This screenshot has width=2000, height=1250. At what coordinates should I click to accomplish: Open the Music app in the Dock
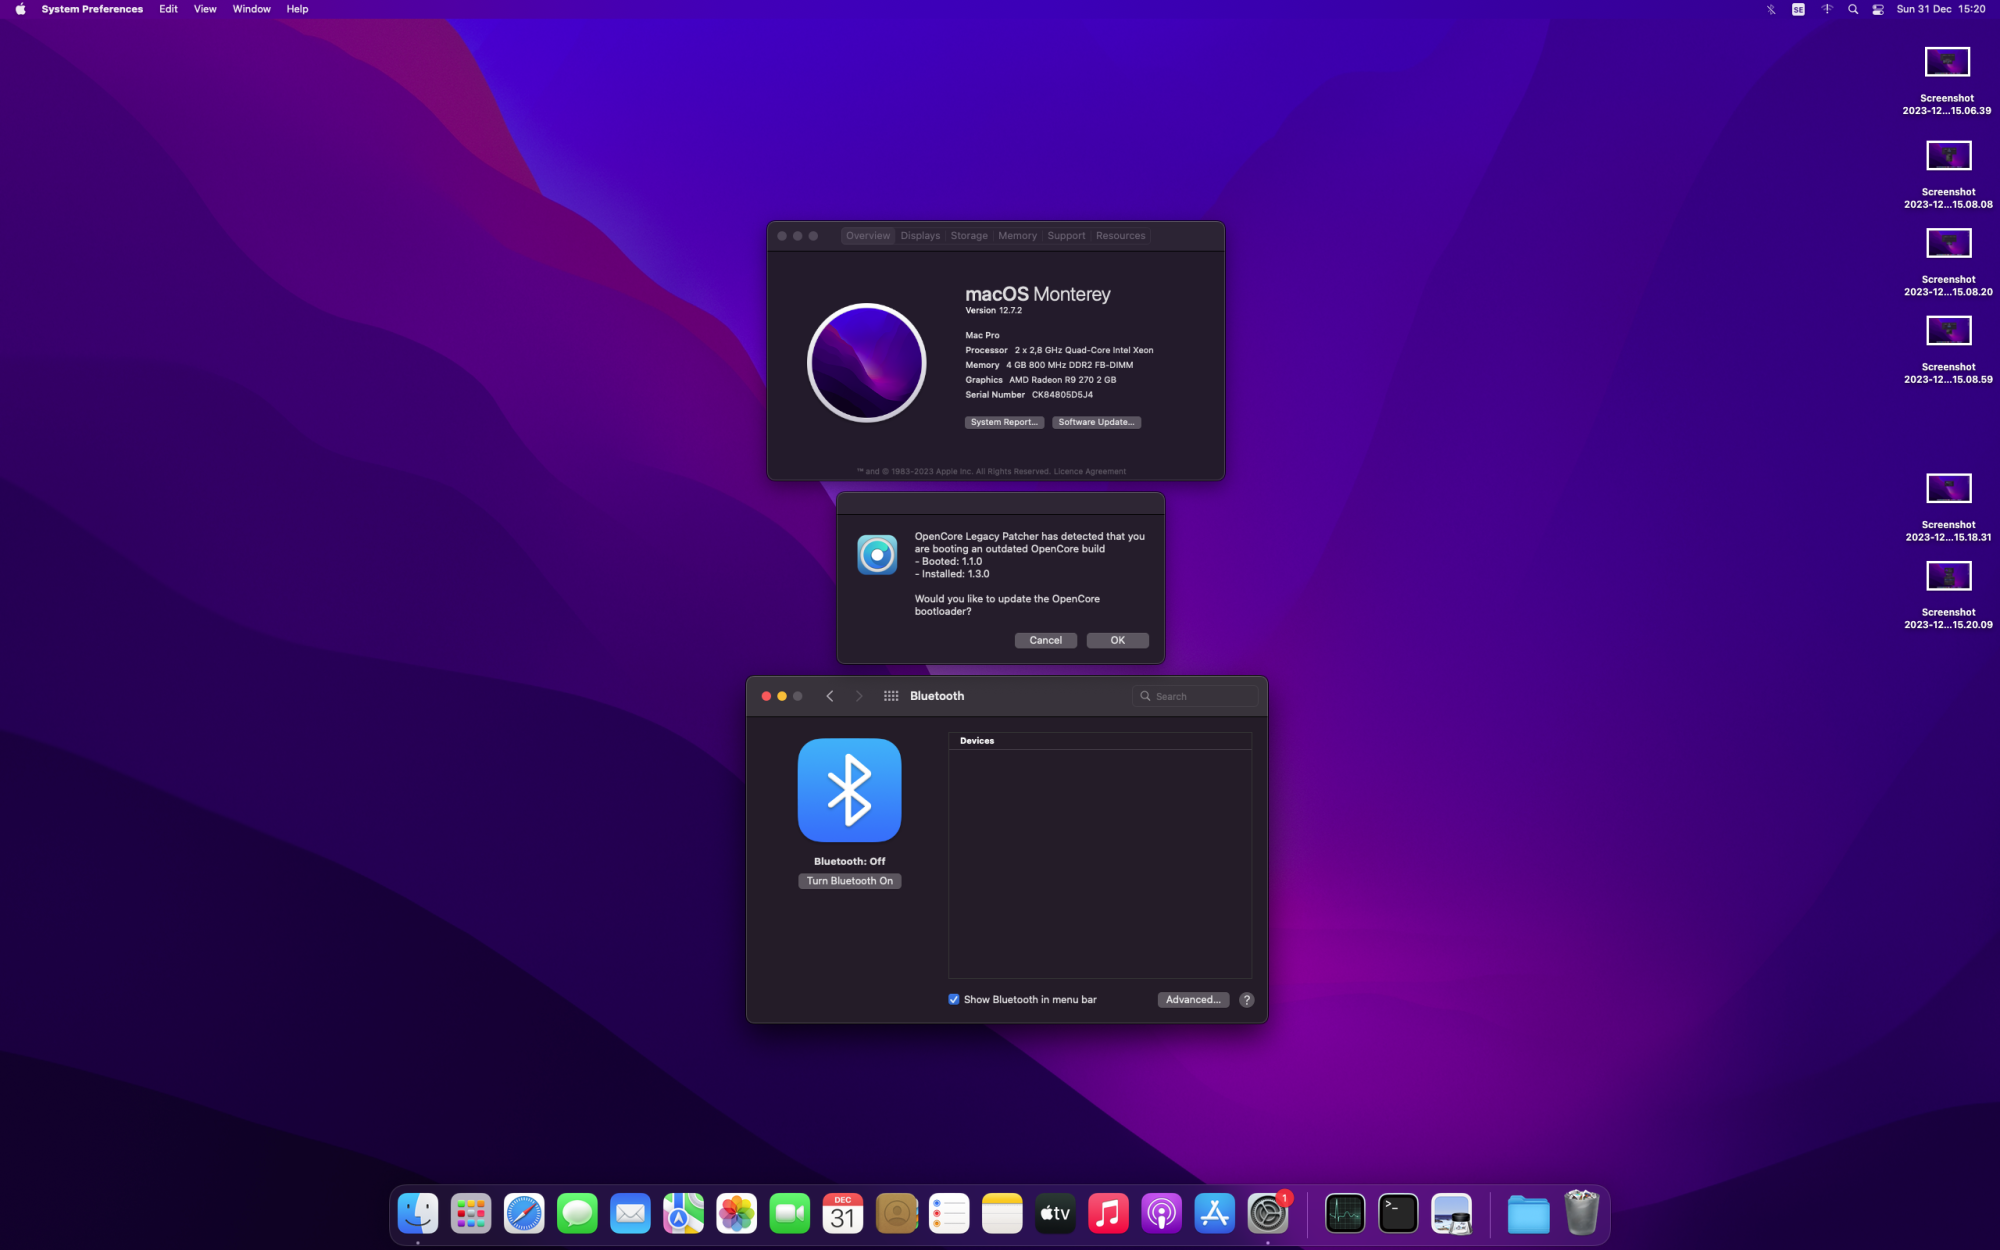1108,1213
